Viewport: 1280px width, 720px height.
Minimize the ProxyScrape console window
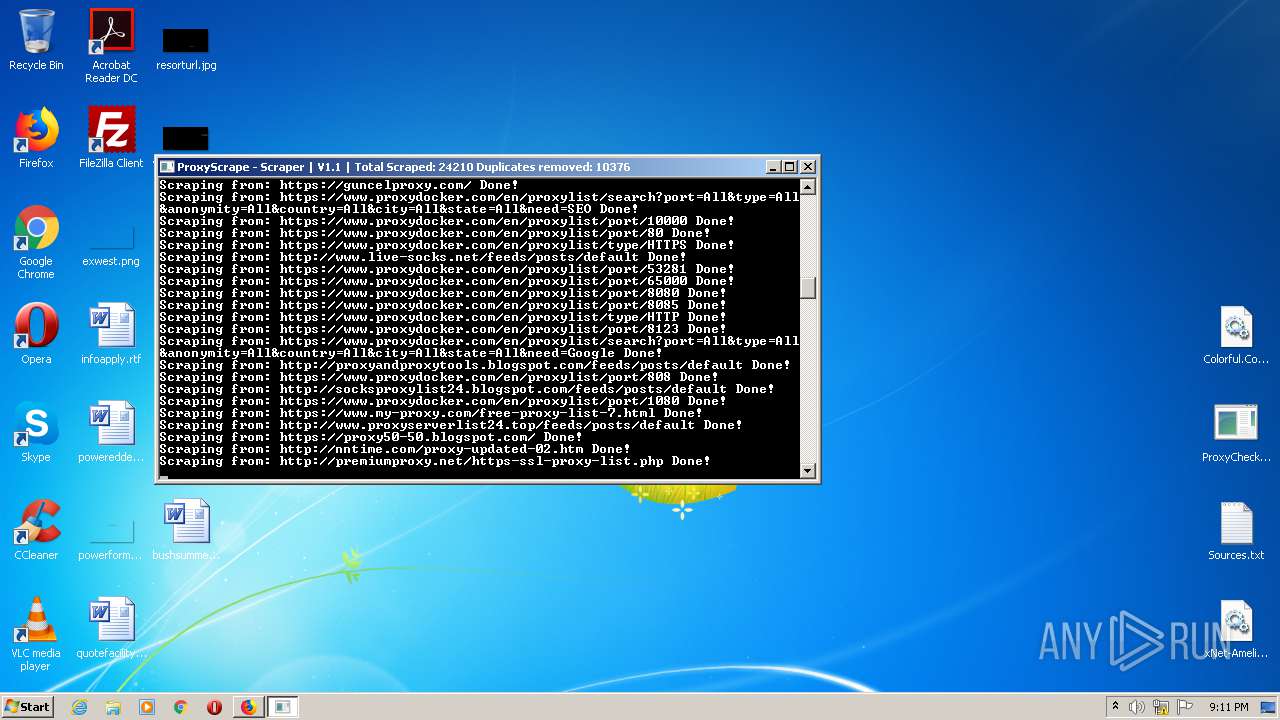pyautogui.click(x=773, y=167)
